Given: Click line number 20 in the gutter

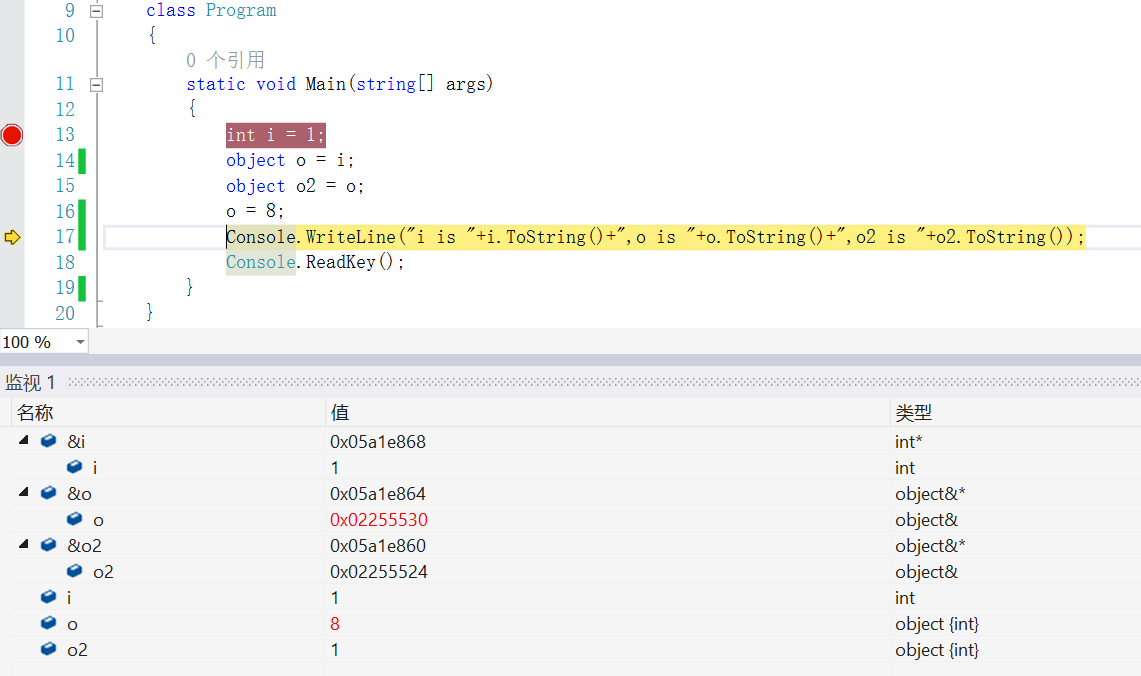Looking at the screenshot, I should point(65,313).
